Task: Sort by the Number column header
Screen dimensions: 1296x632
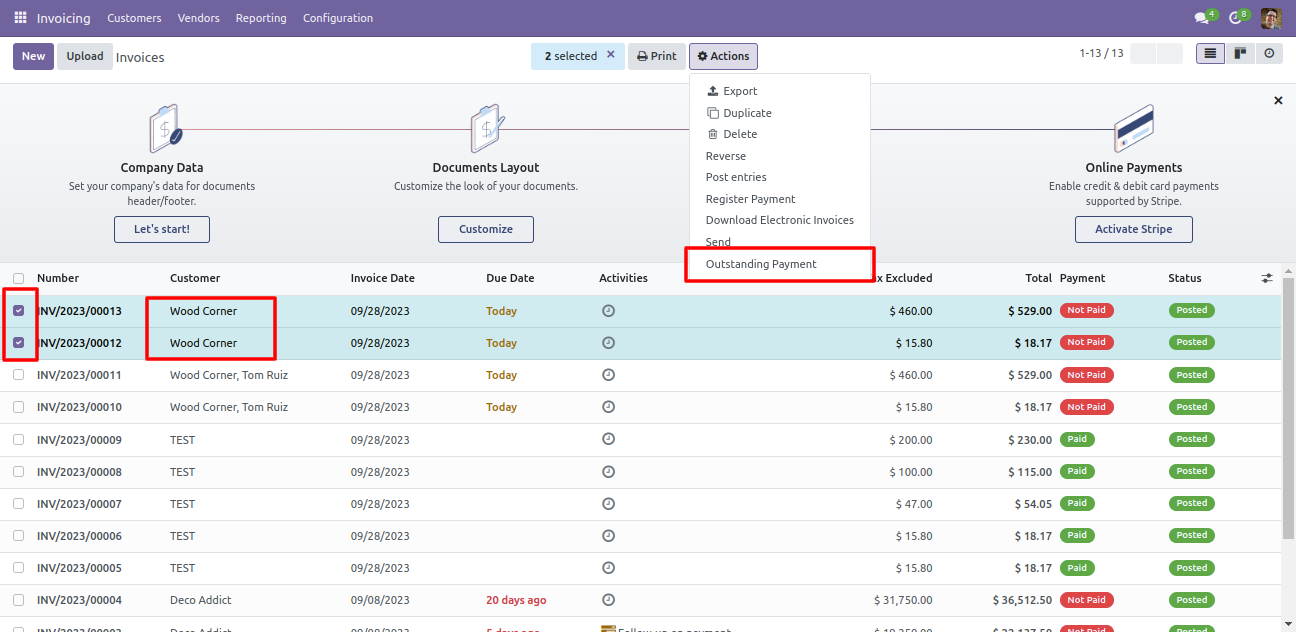Action: [x=58, y=278]
